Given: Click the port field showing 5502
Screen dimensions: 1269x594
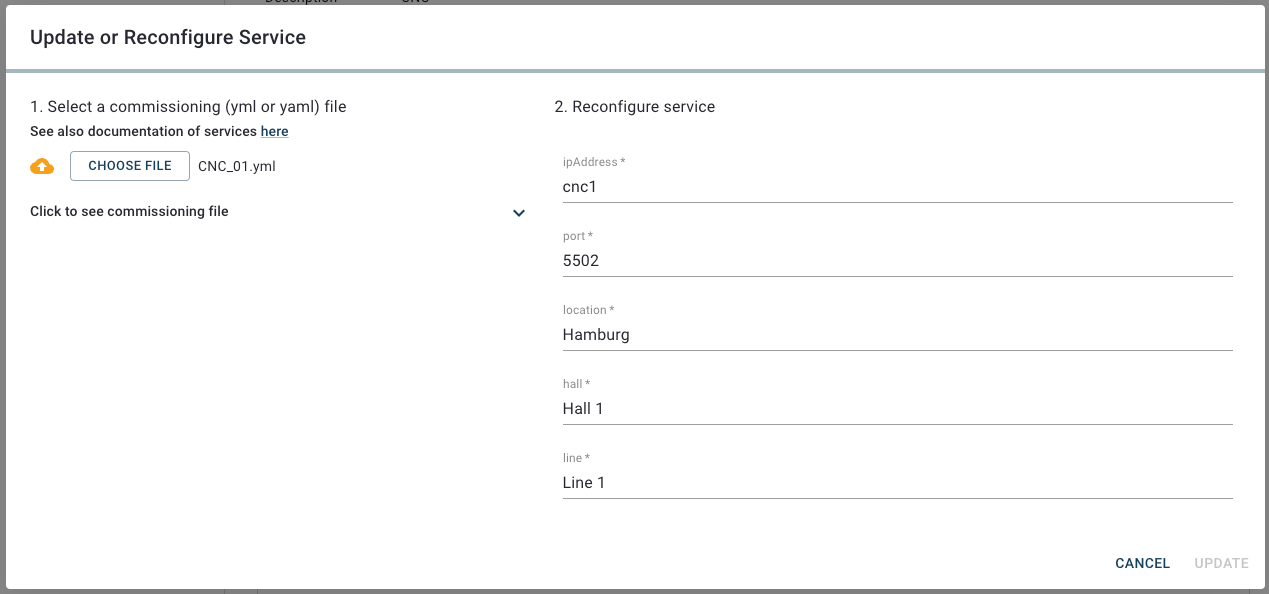Looking at the screenshot, I should [897, 261].
